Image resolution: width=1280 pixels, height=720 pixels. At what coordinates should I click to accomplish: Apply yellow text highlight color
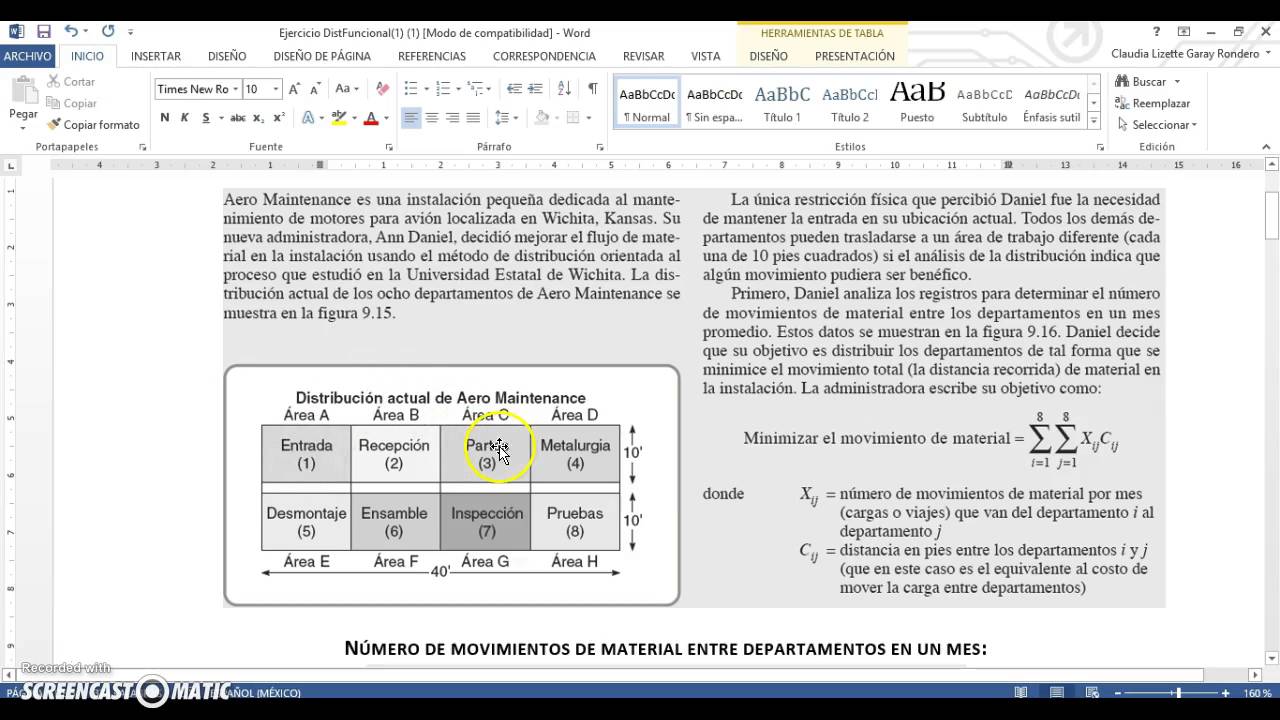pos(339,118)
